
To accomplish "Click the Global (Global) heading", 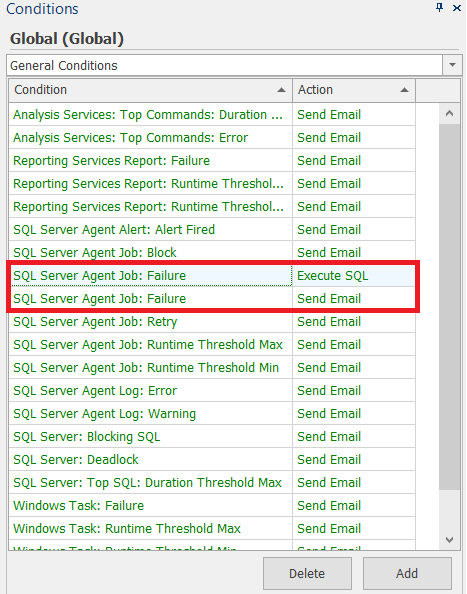I will 67,39.
